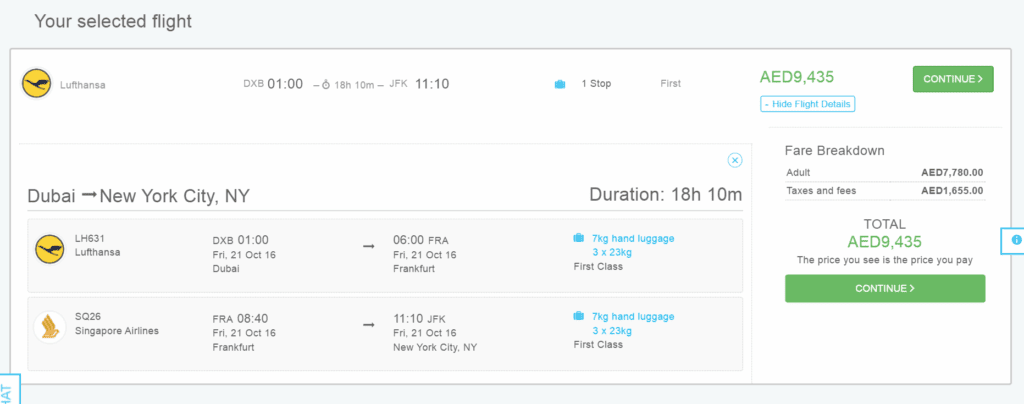Select the LH631 Dubai to Frankfurt segment
This screenshot has width=1024, height=404.
point(385,256)
